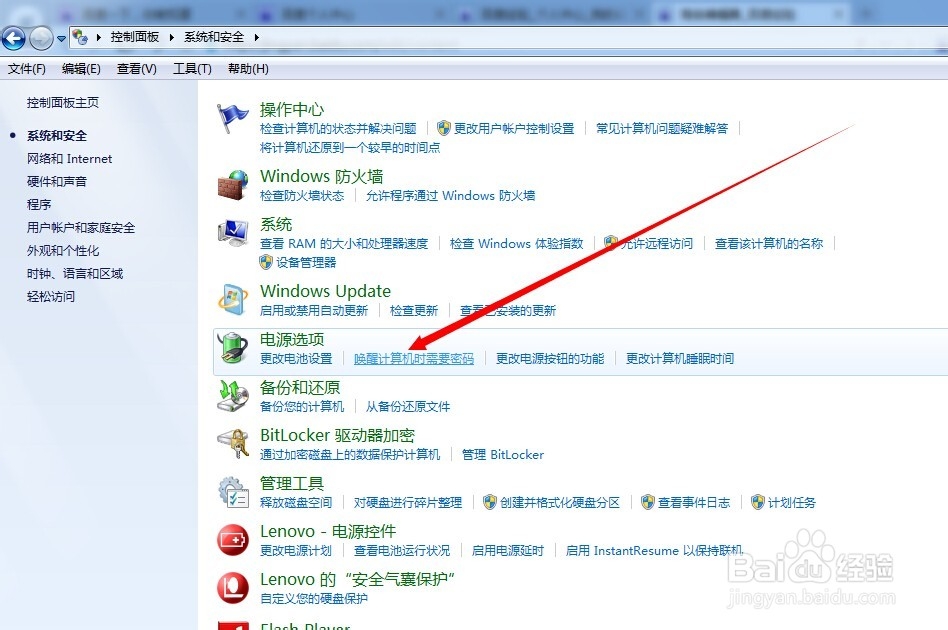Image resolution: width=948 pixels, height=630 pixels.
Task: Click 控制面板 breadcrumb in address bar
Action: 134,37
